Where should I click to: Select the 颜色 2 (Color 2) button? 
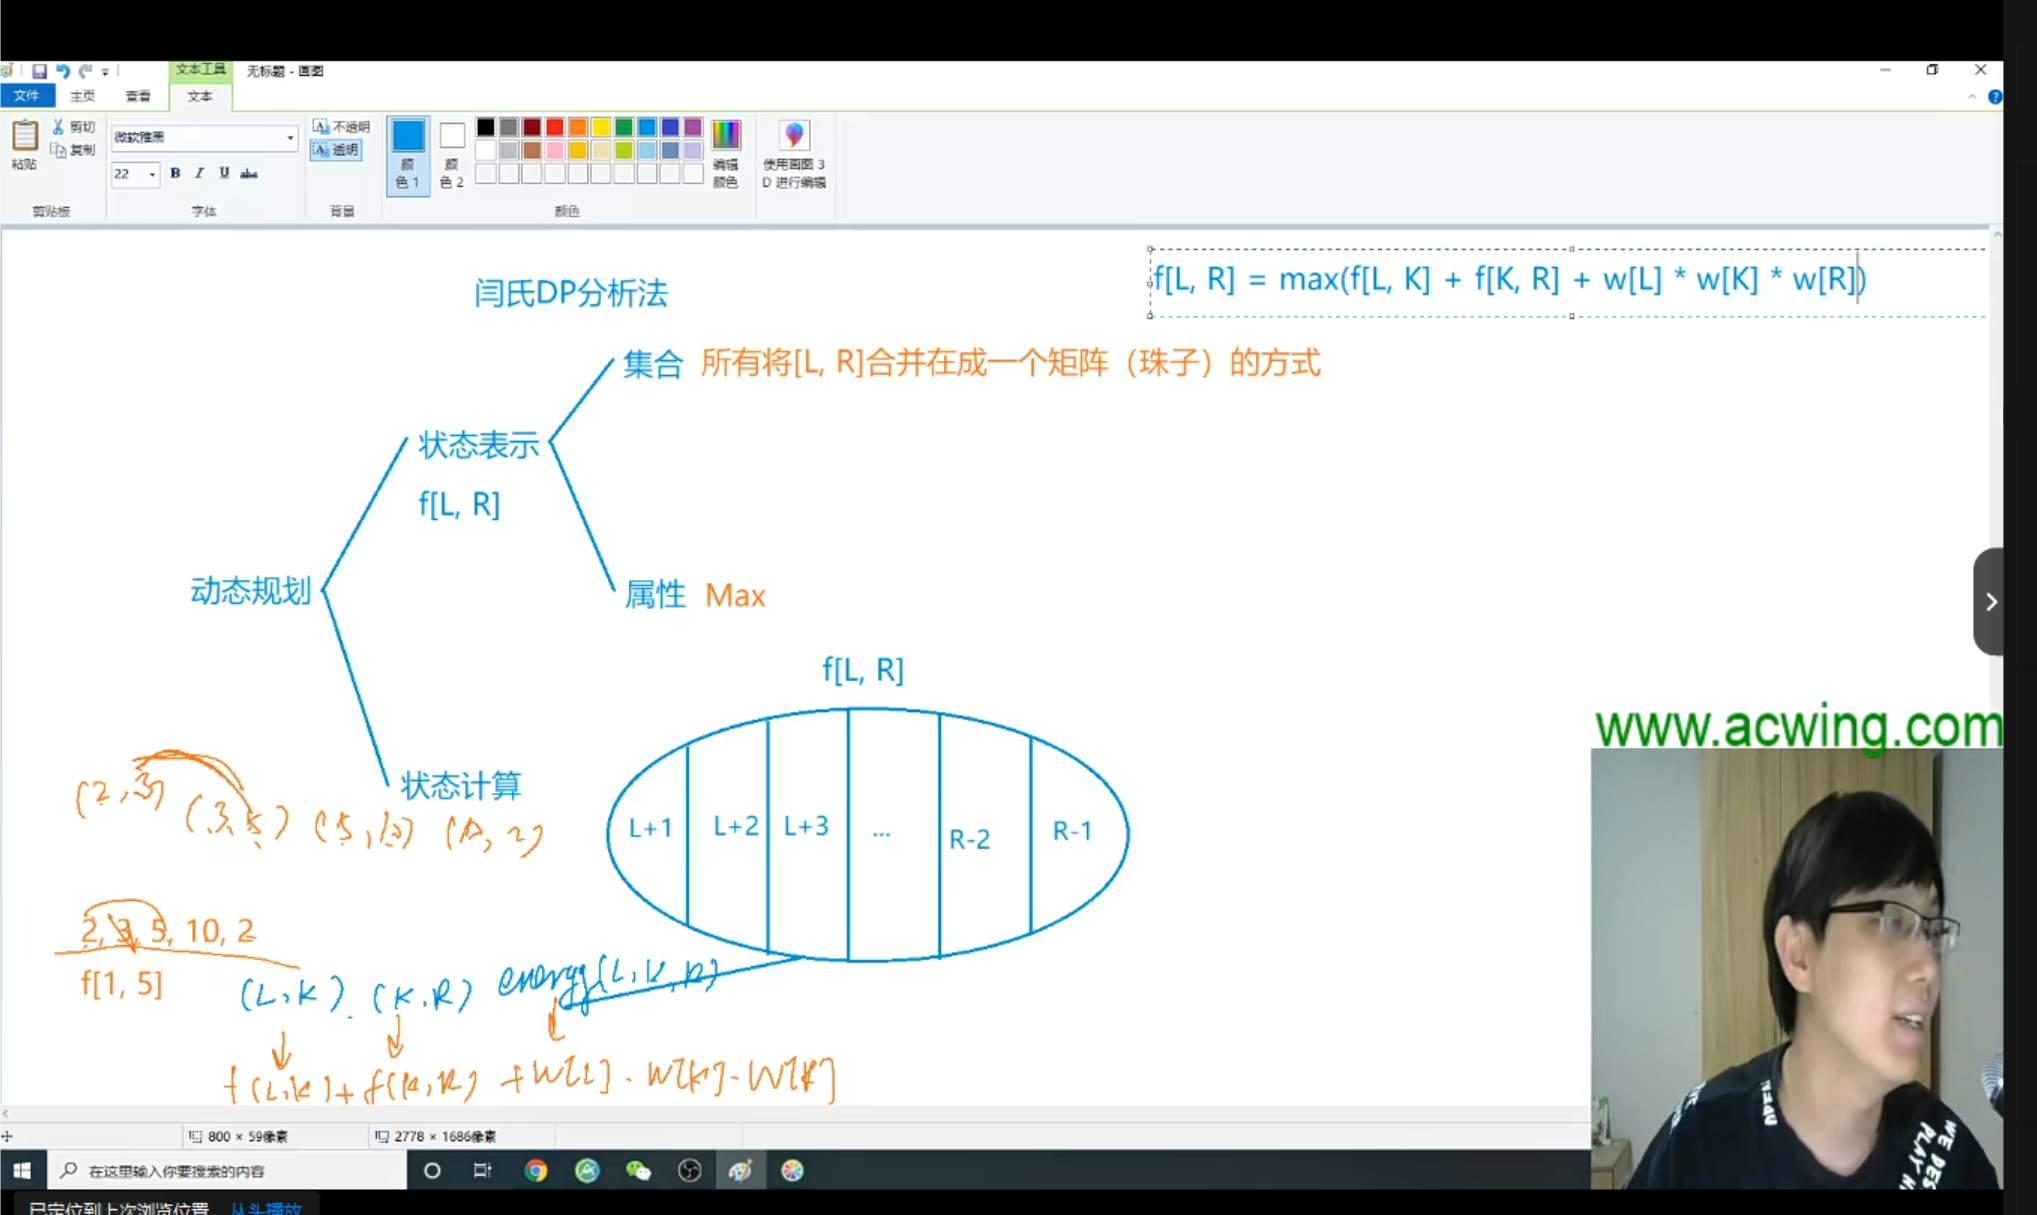(452, 155)
